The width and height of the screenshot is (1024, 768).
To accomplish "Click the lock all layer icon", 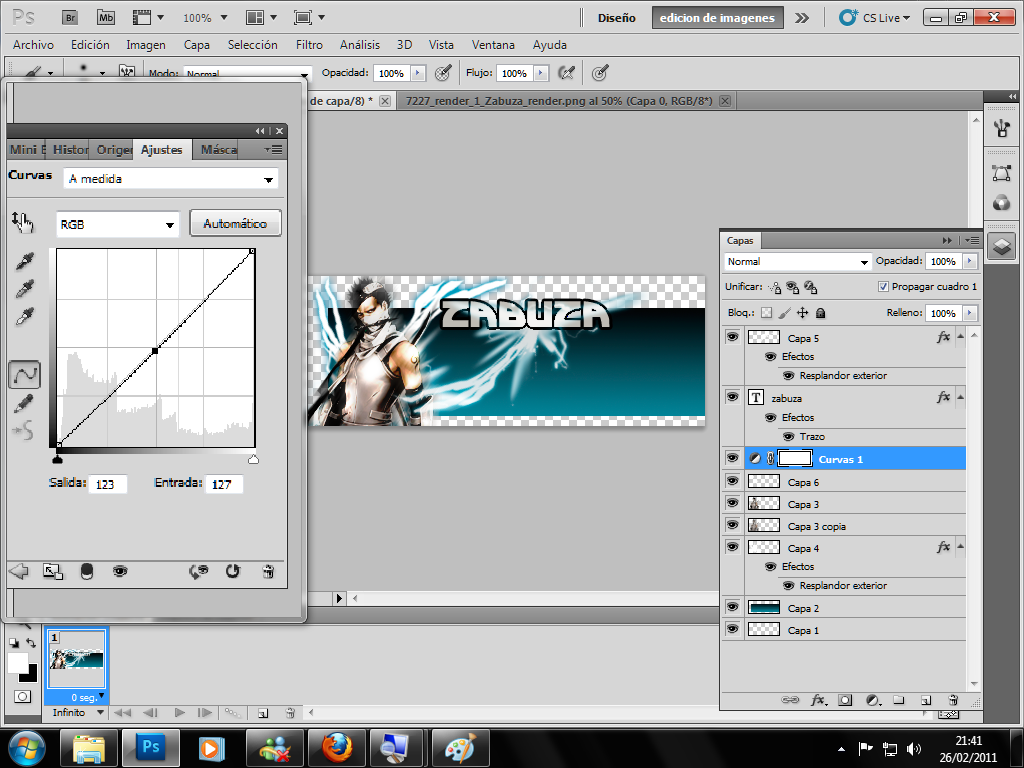I will 821,313.
